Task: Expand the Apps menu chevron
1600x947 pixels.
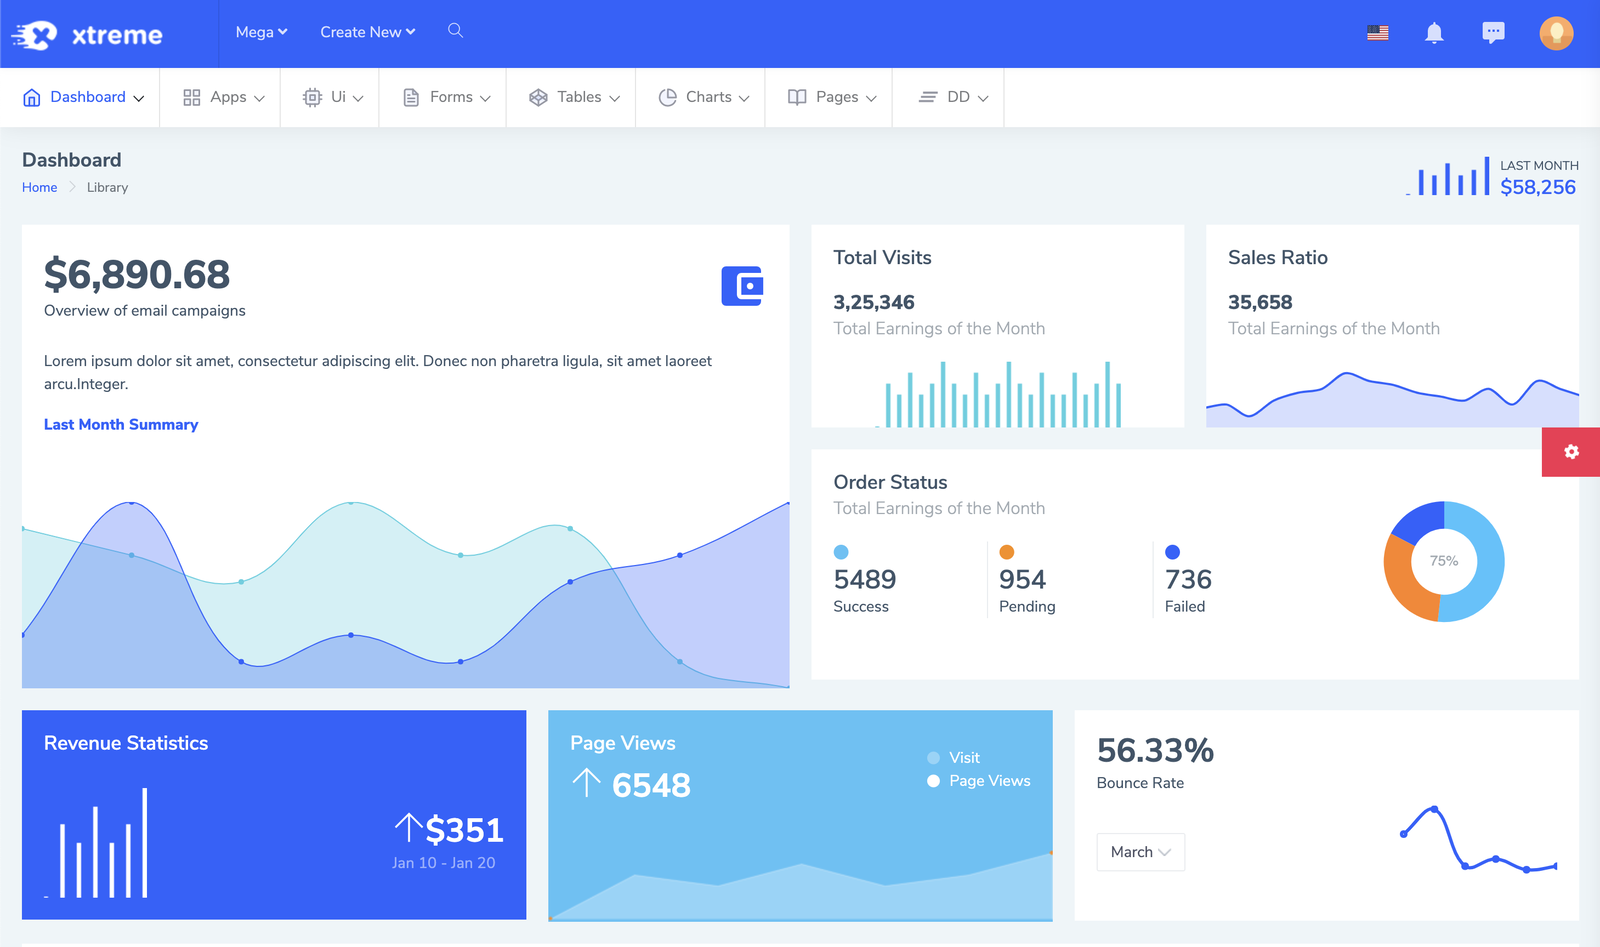Action: tap(259, 98)
